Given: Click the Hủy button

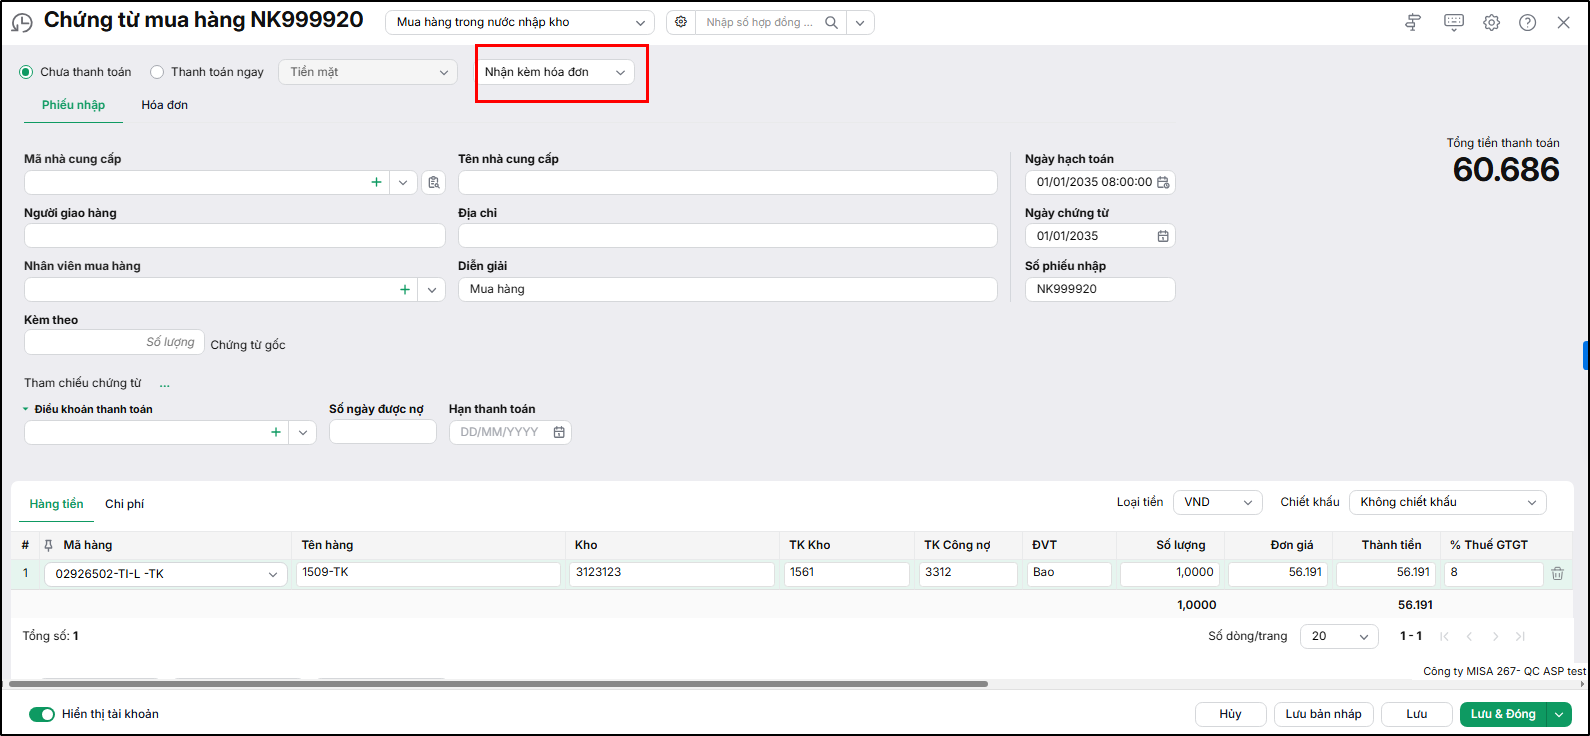Looking at the screenshot, I should (1230, 714).
